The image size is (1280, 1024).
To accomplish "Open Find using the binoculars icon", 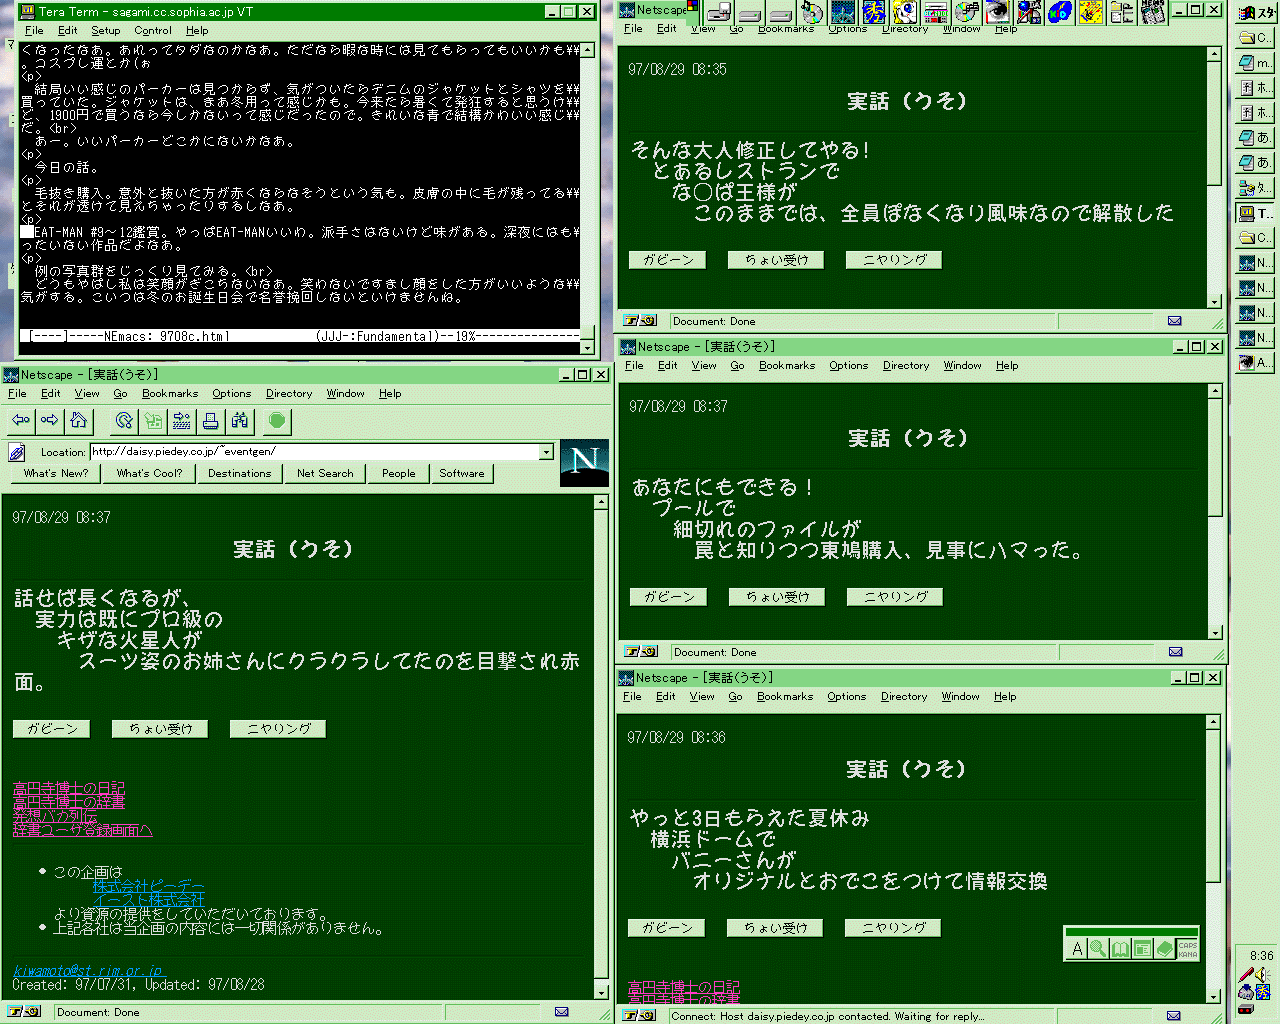I will [x=240, y=421].
